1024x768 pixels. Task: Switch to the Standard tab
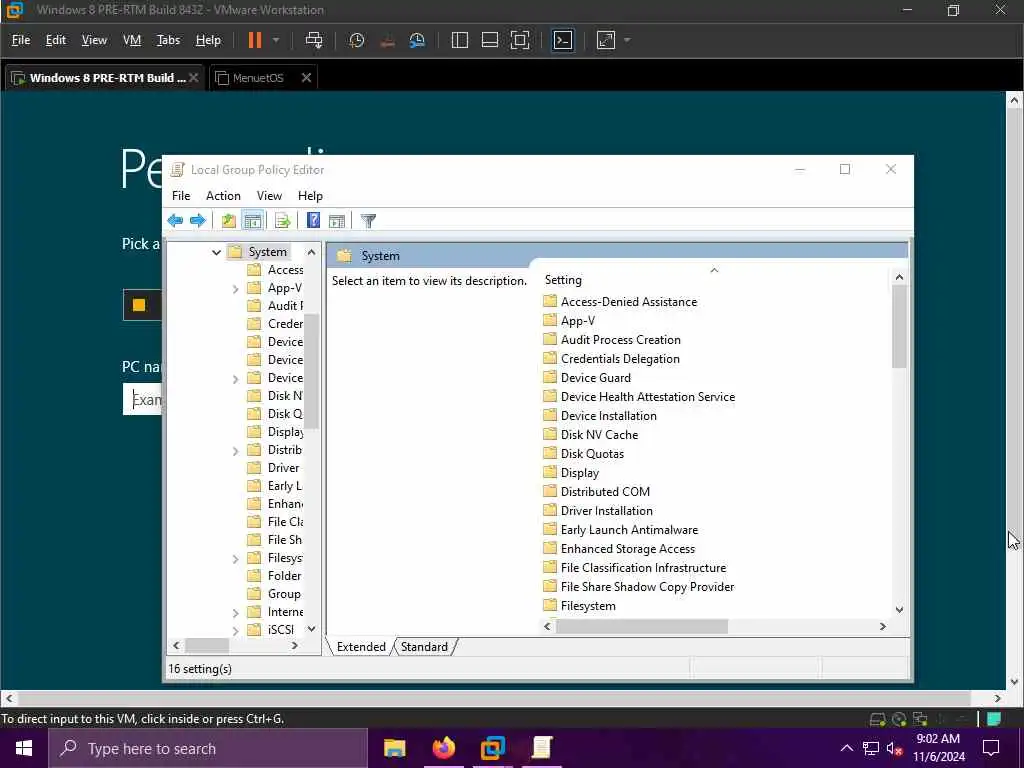pyautogui.click(x=424, y=647)
